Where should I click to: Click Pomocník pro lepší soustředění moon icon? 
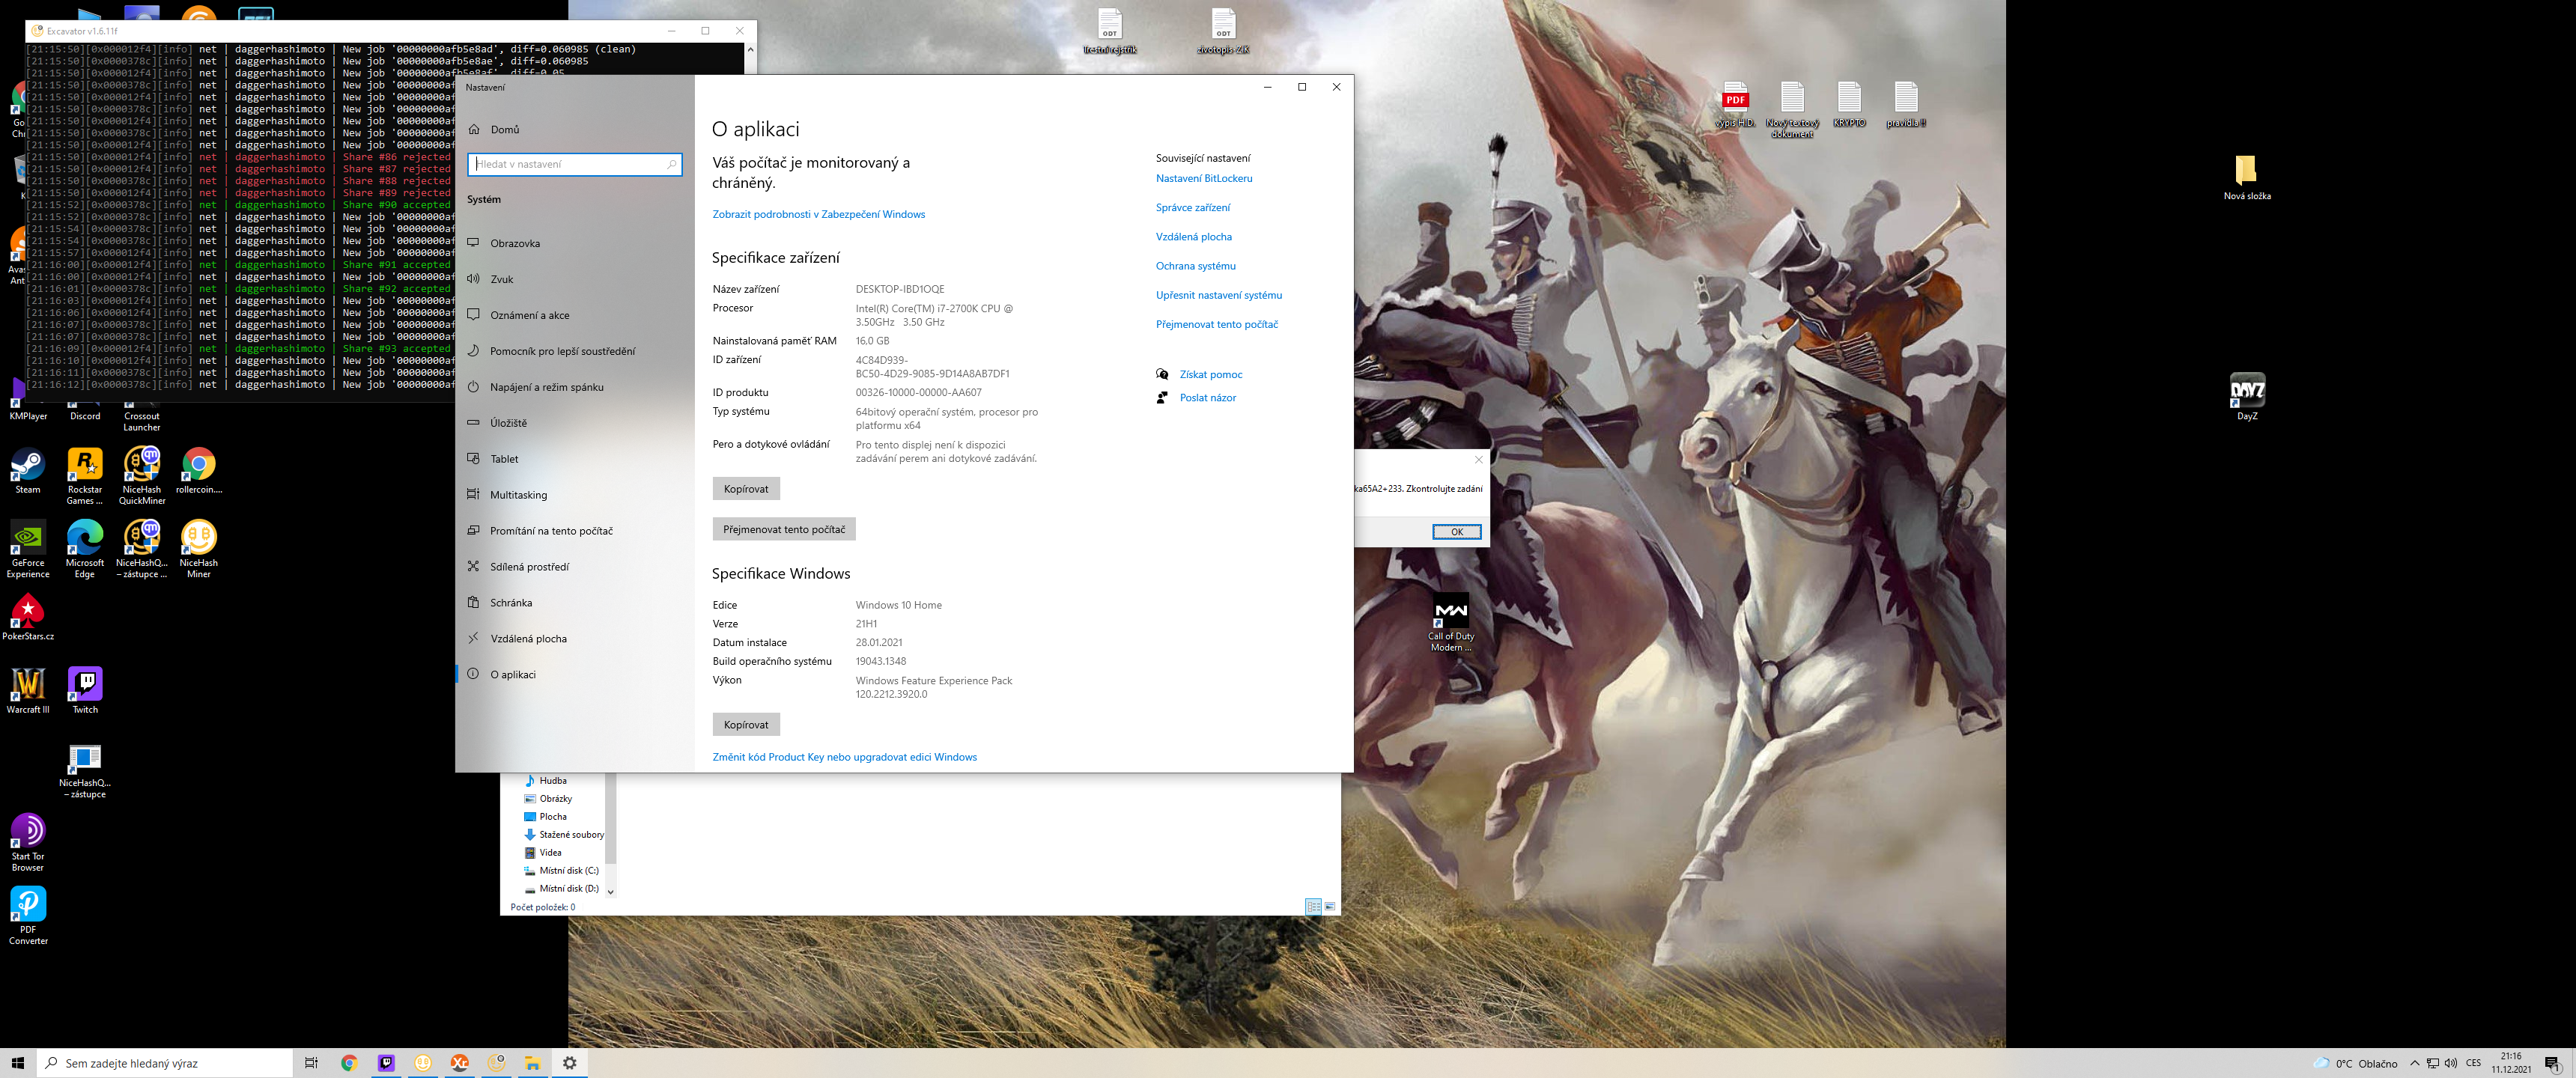tap(474, 351)
